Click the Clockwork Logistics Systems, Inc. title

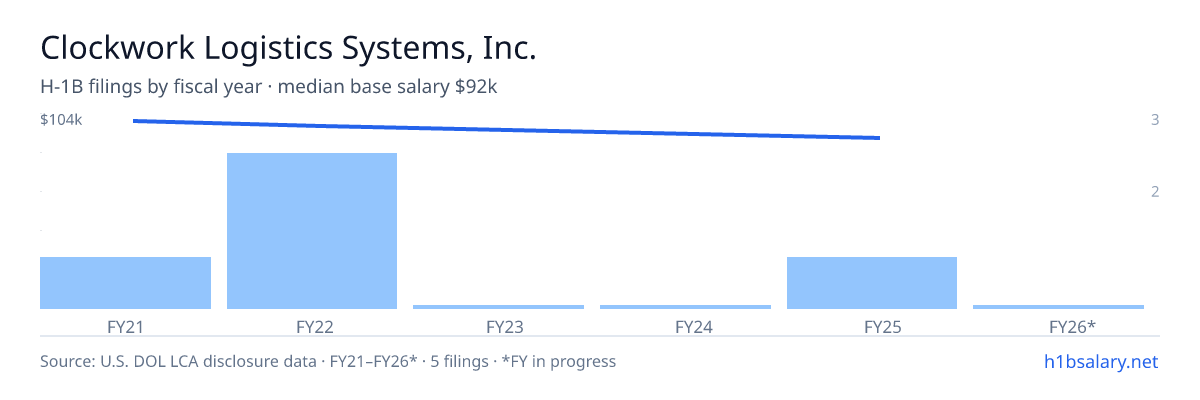click(x=289, y=48)
